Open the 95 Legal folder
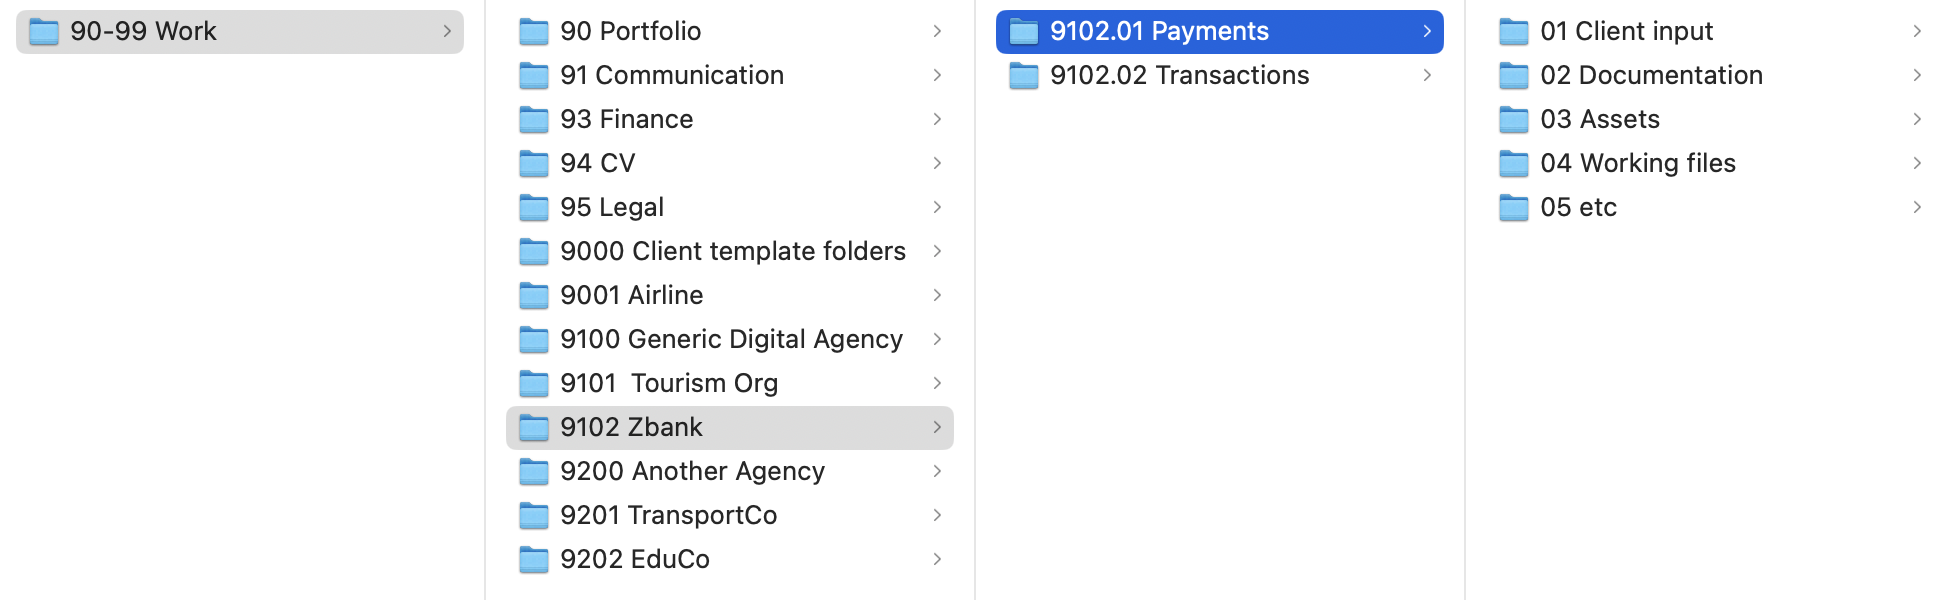Viewport: 1950px width, 600px height. click(x=612, y=207)
